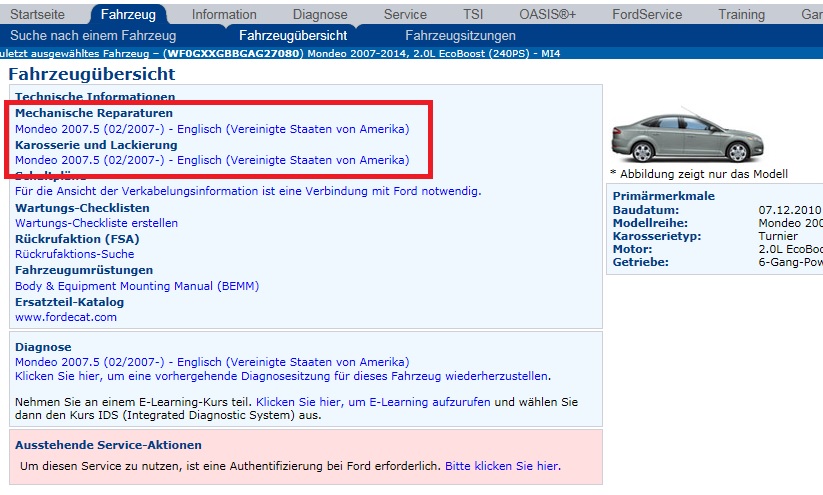Open the Diagnose tab
823x495 pixels.
(320, 14)
